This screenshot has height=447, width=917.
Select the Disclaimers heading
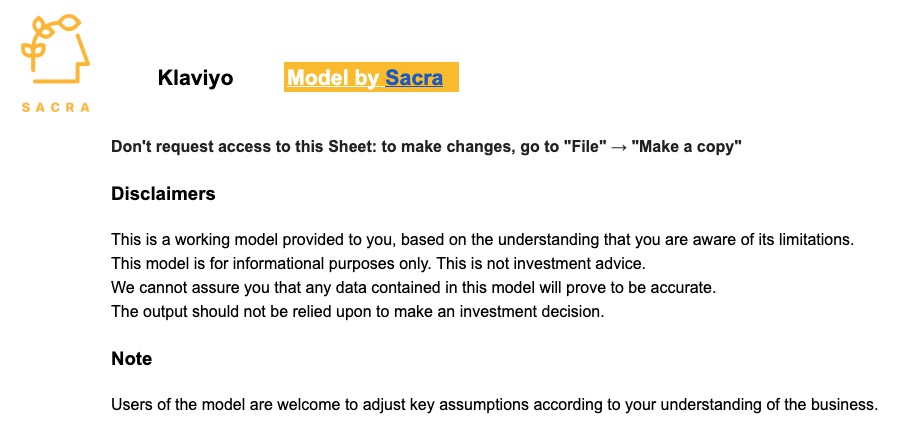click(163, 194)
